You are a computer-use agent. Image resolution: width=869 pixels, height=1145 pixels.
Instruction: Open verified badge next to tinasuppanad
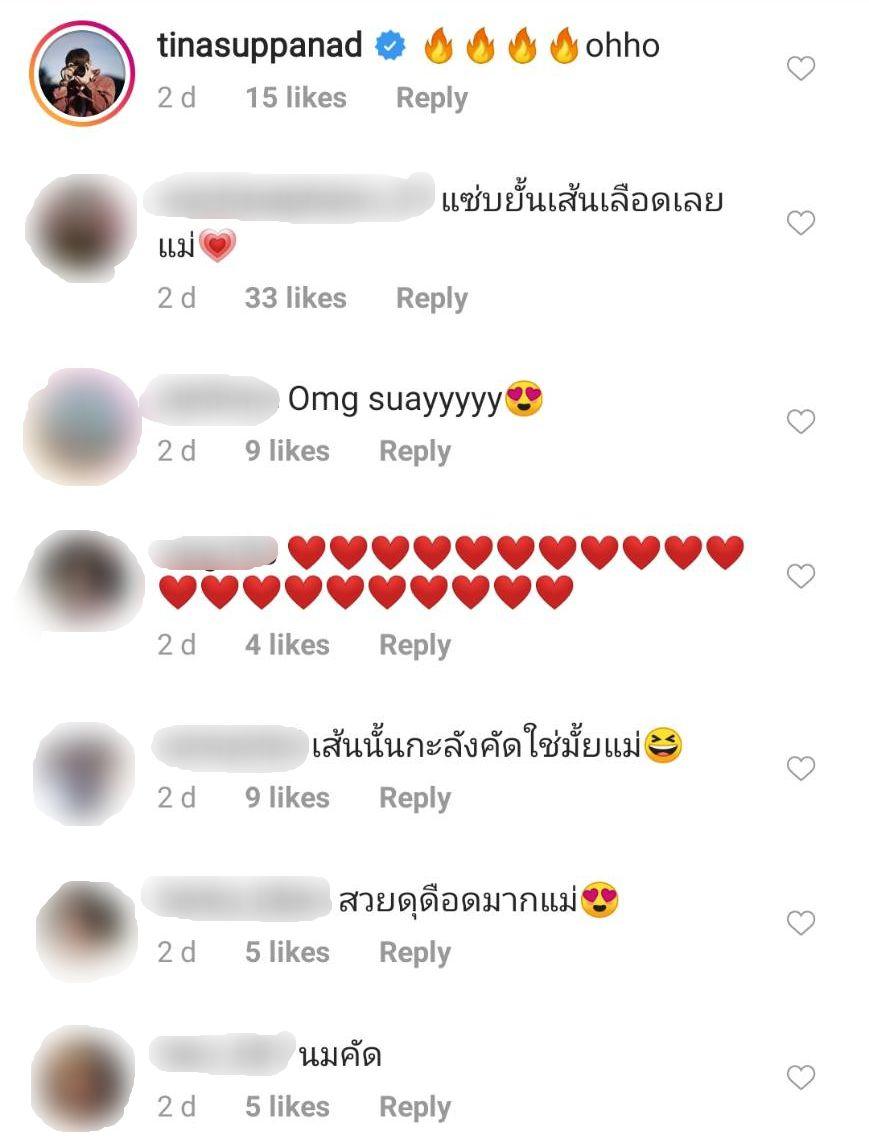390,46
